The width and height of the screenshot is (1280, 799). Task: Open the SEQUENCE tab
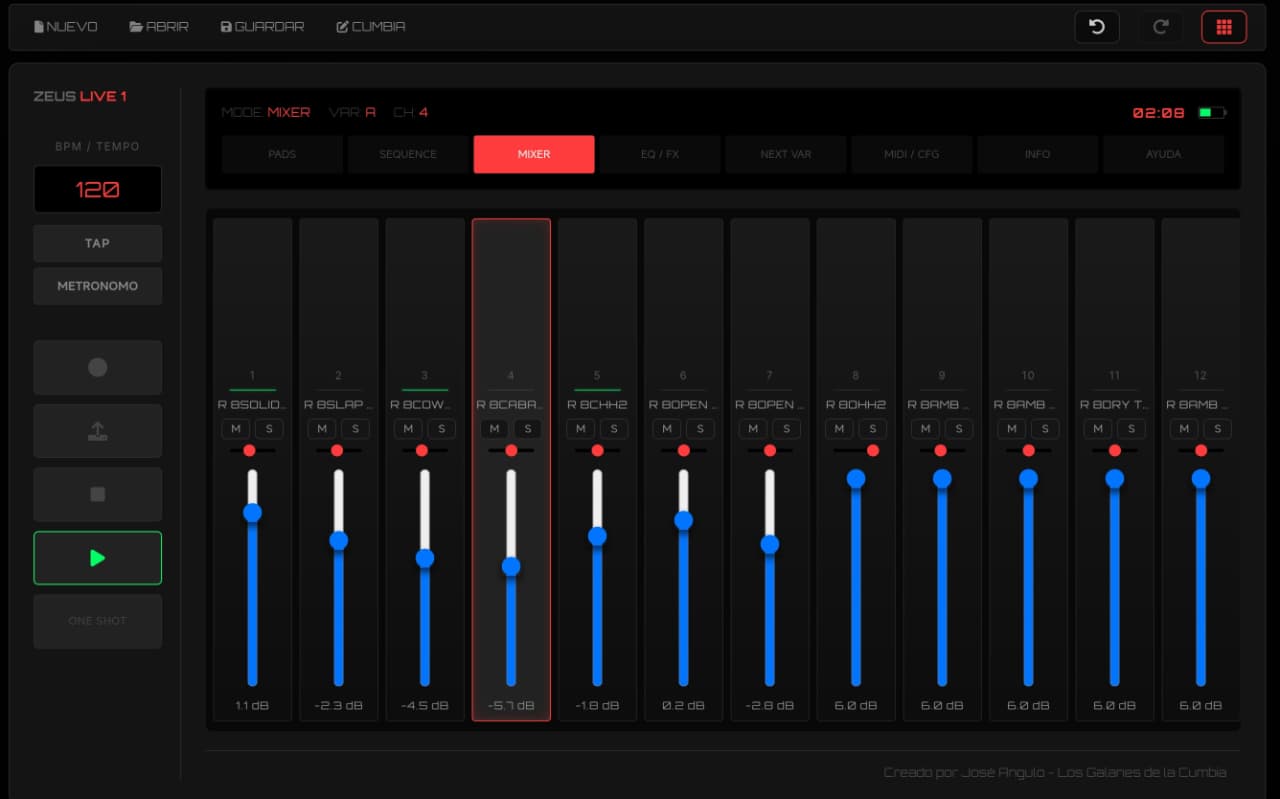[408, 155]
